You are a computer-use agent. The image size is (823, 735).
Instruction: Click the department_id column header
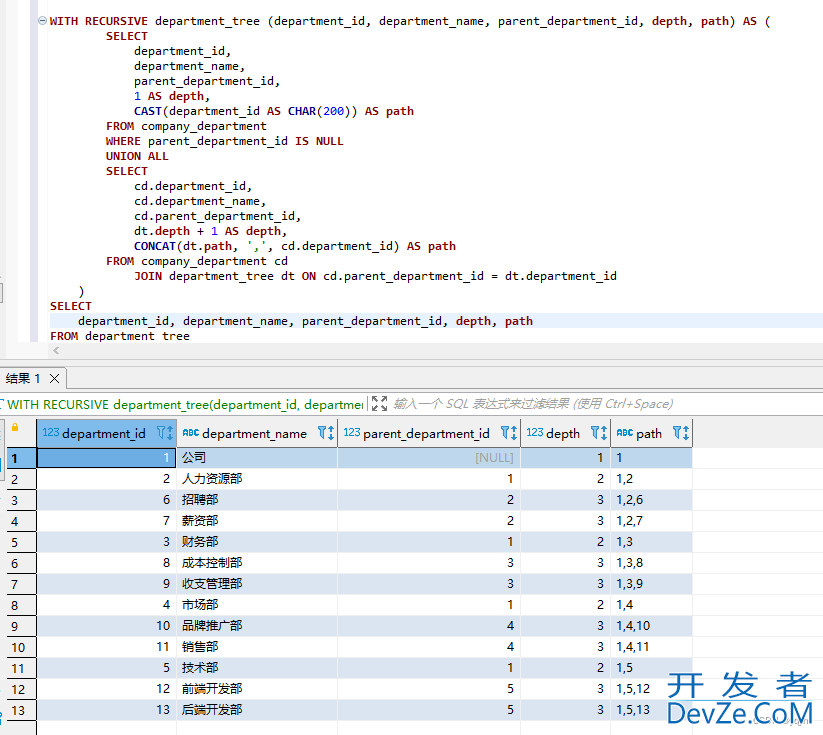(107, 433)
